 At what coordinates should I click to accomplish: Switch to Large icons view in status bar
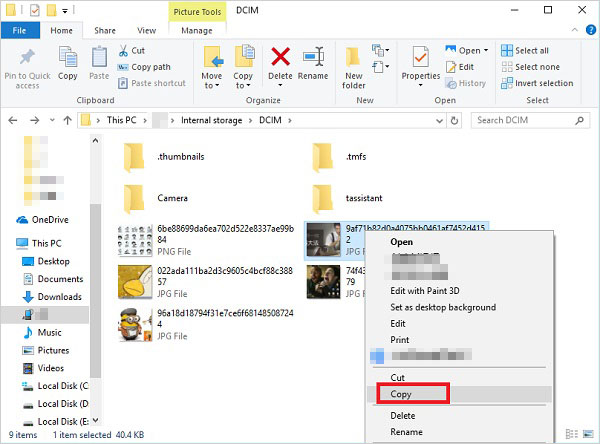pos(588,434)
